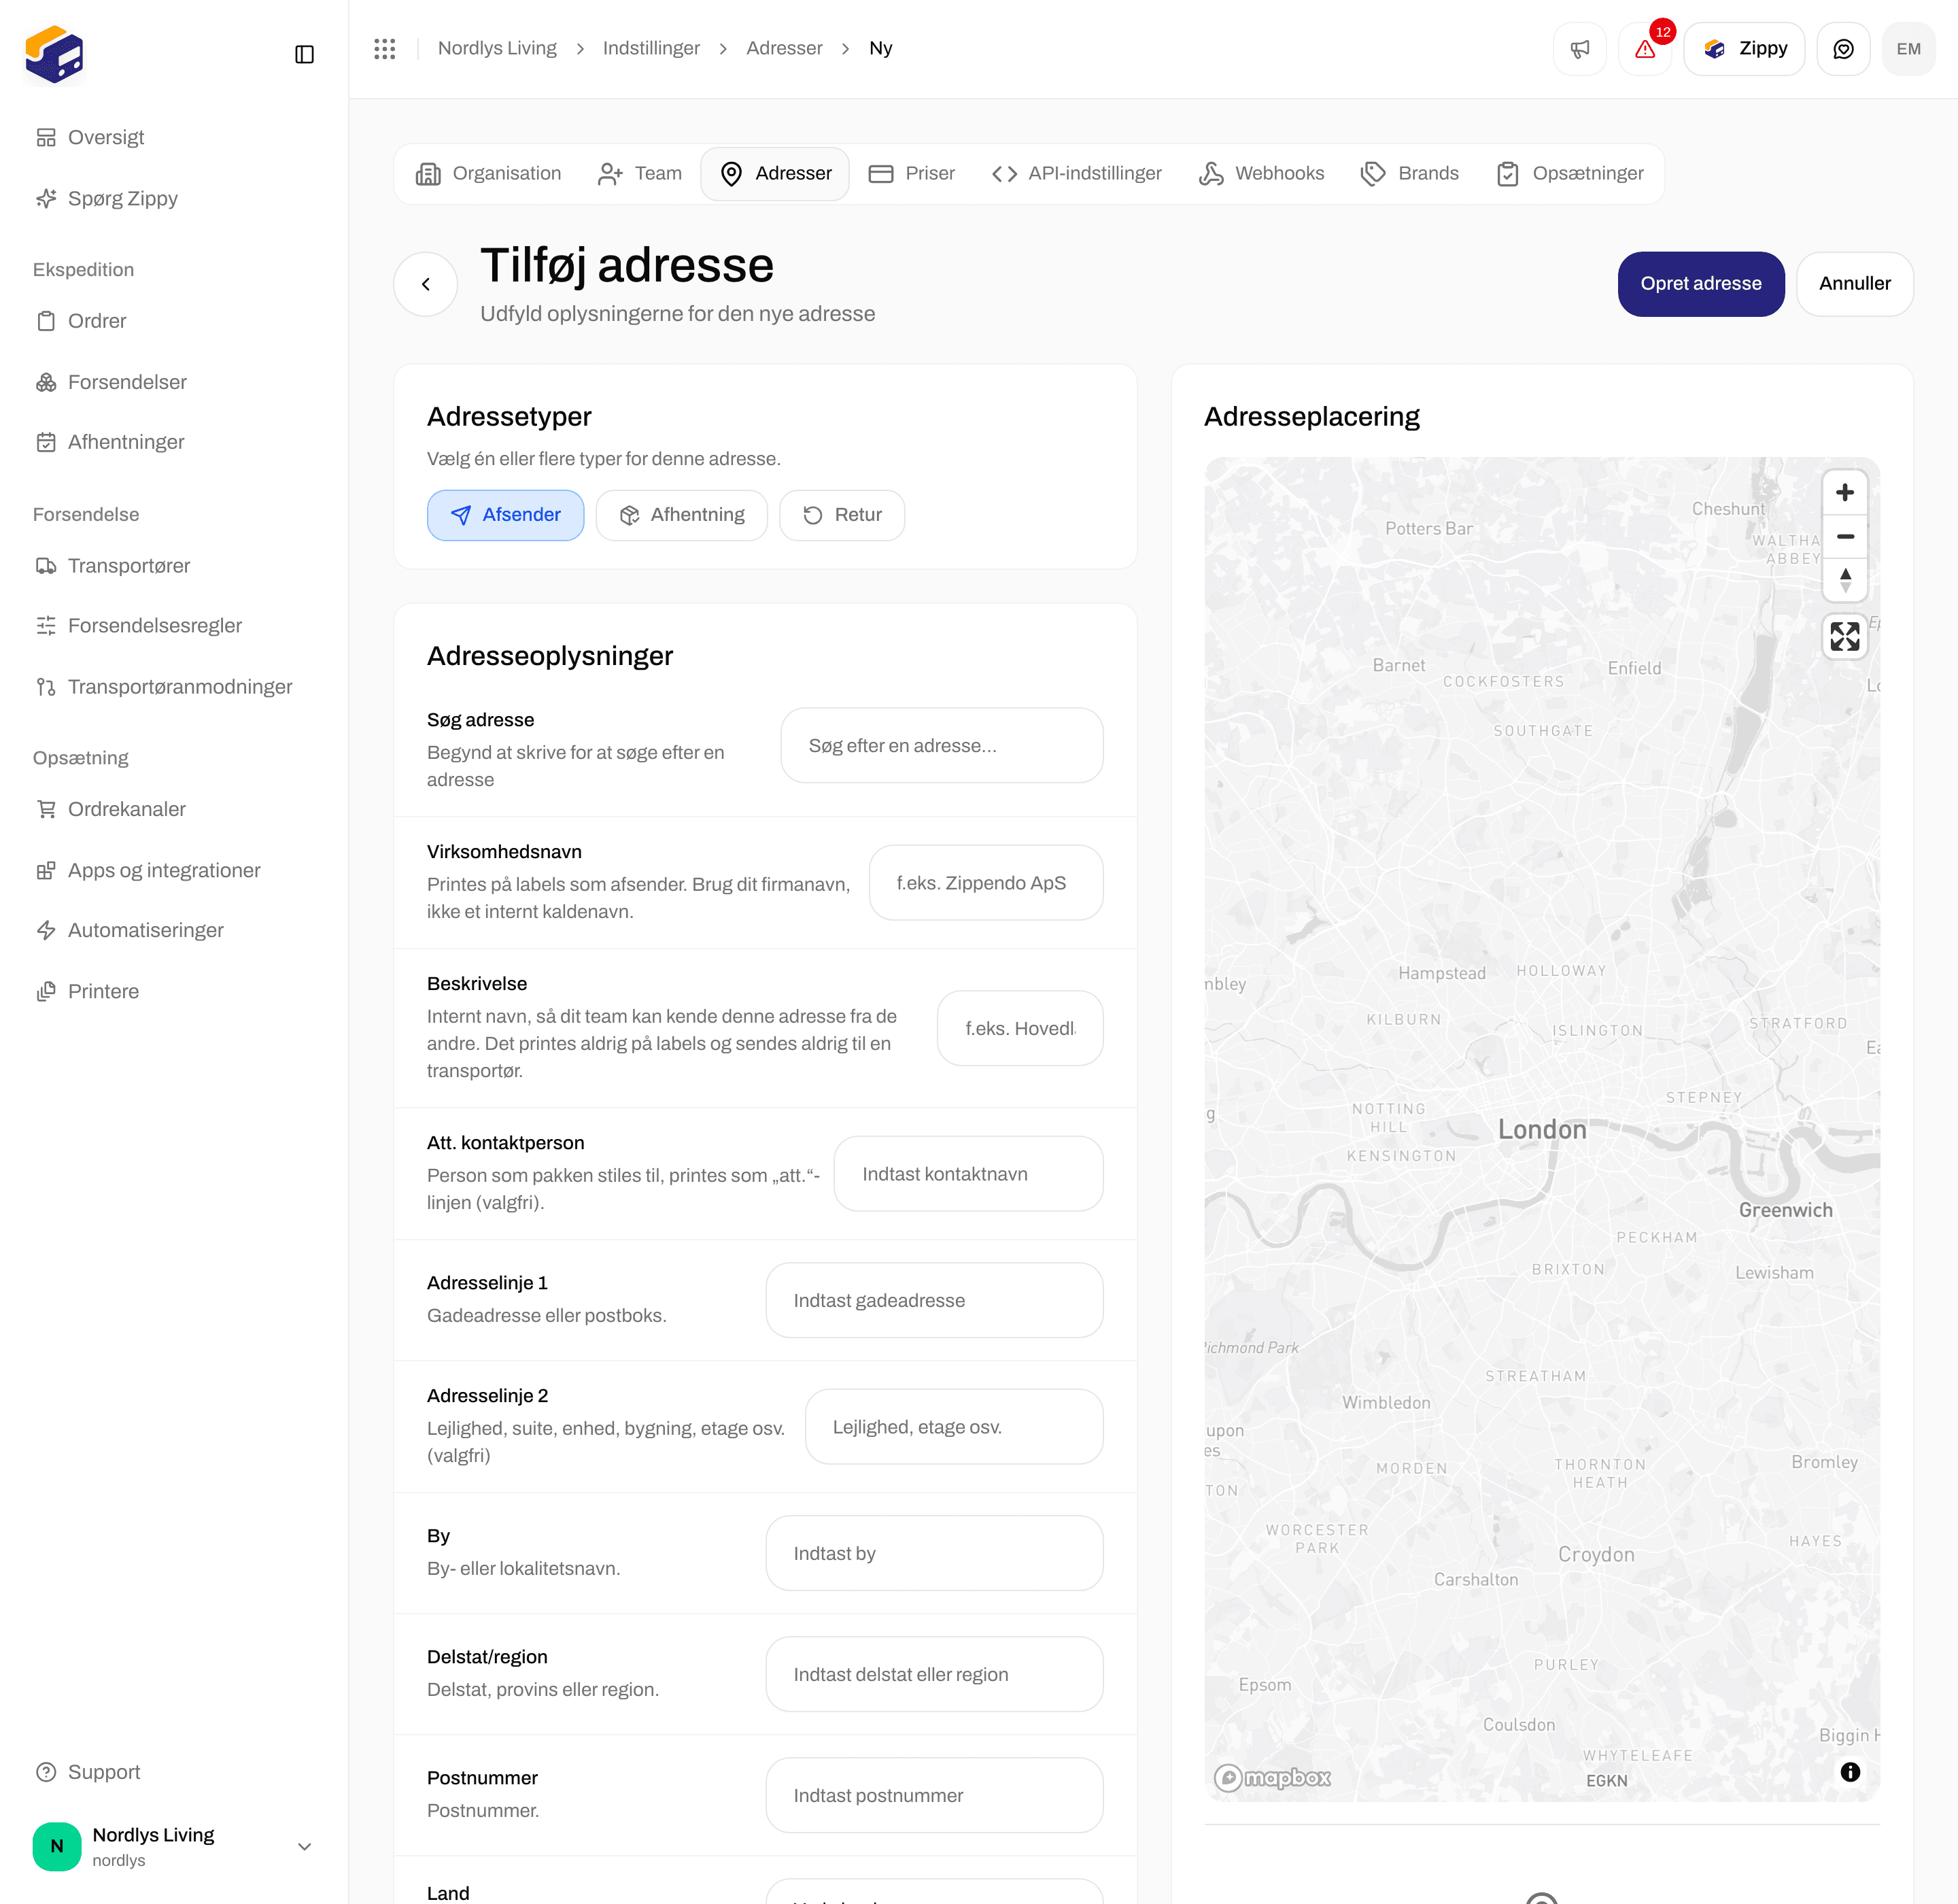Open the Opsætninger tab
This screenshot has width=1958, height=1904.
(1570, 174)
